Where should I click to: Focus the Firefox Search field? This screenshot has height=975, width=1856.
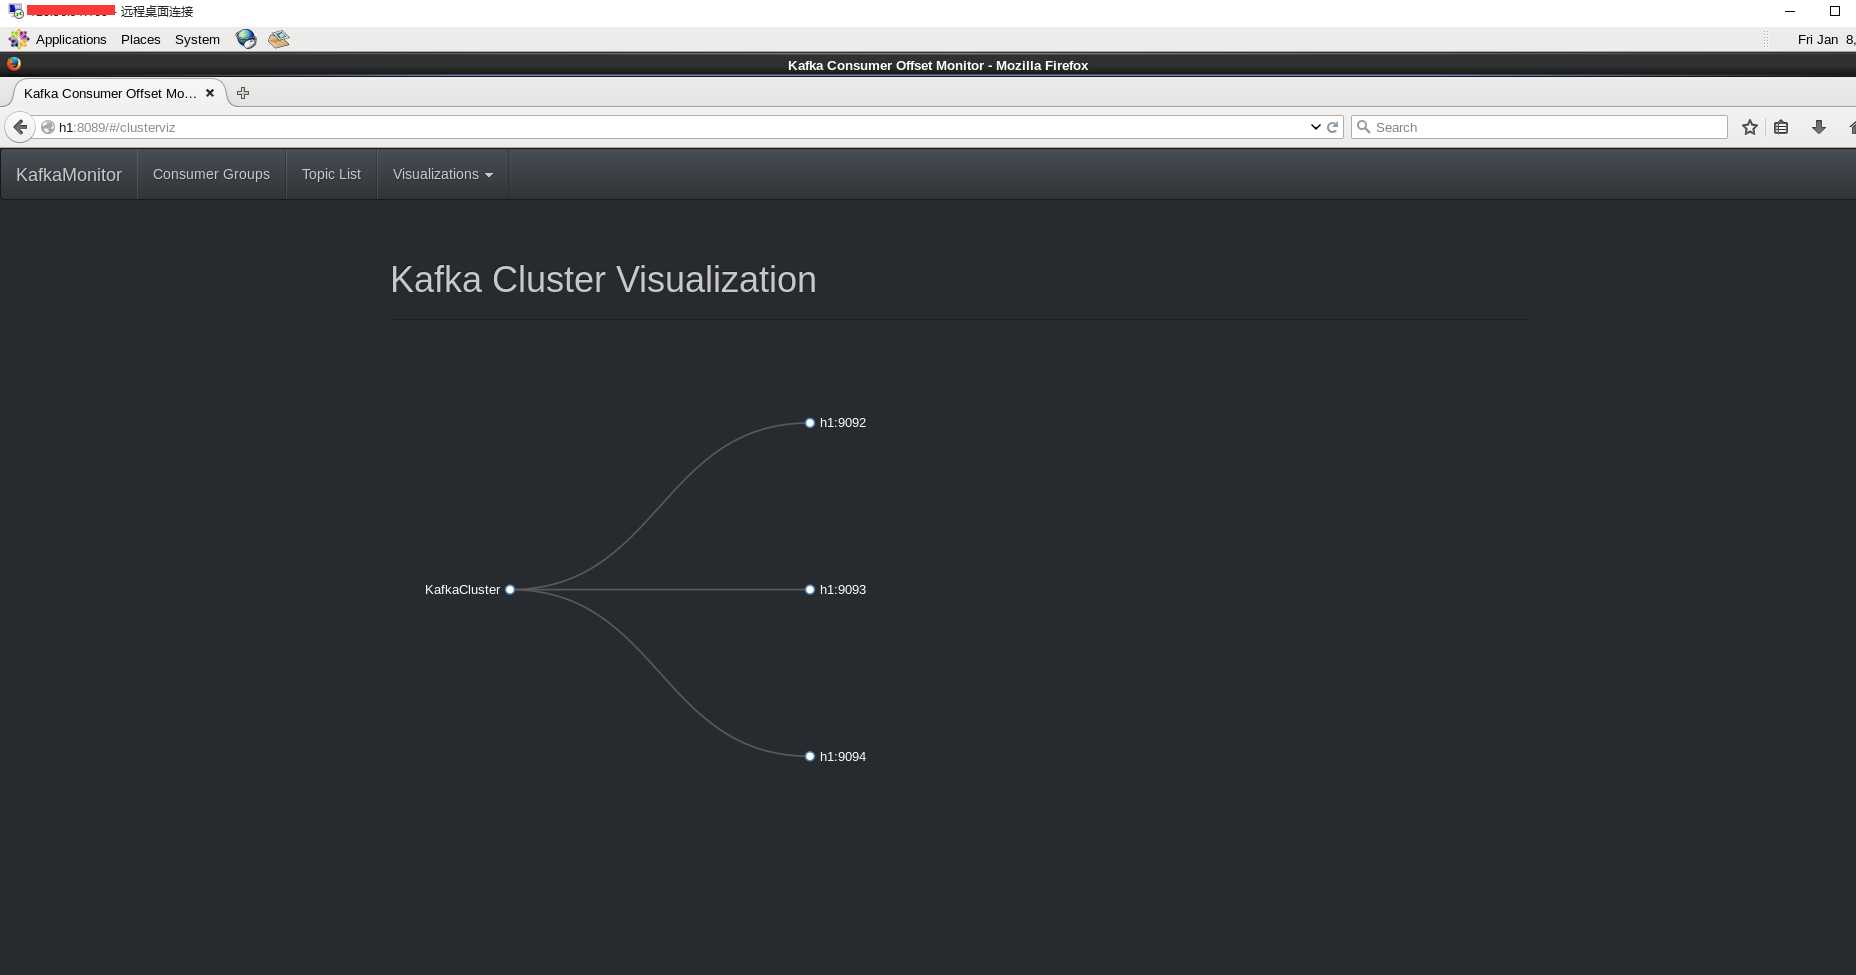[x=1540, y=127]
